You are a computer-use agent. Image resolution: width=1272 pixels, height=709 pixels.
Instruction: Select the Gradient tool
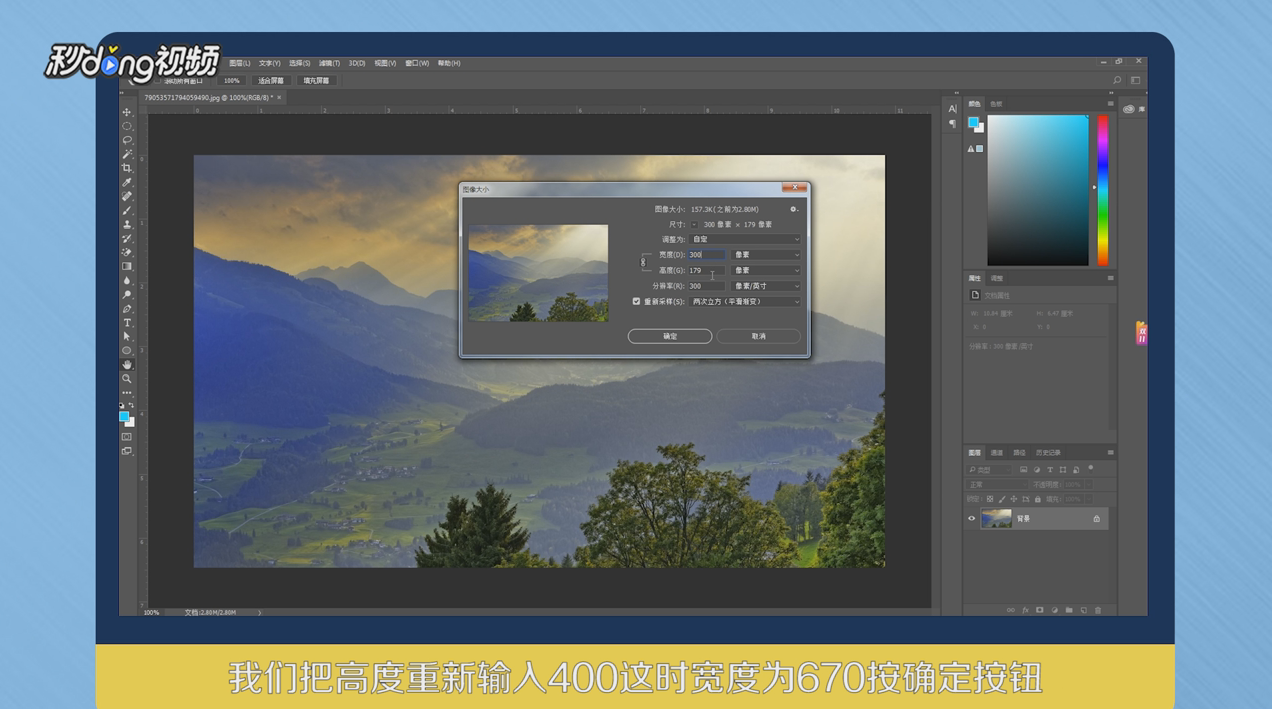[127, 266]
